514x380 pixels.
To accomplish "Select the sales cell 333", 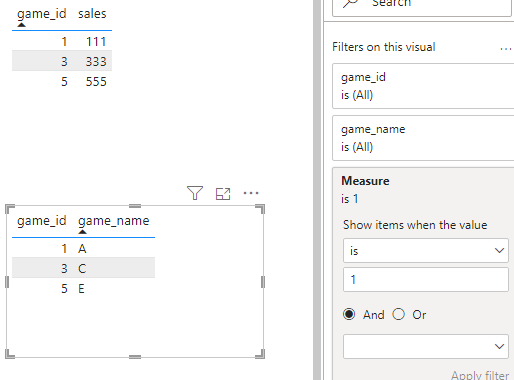I will coord(96,61).
